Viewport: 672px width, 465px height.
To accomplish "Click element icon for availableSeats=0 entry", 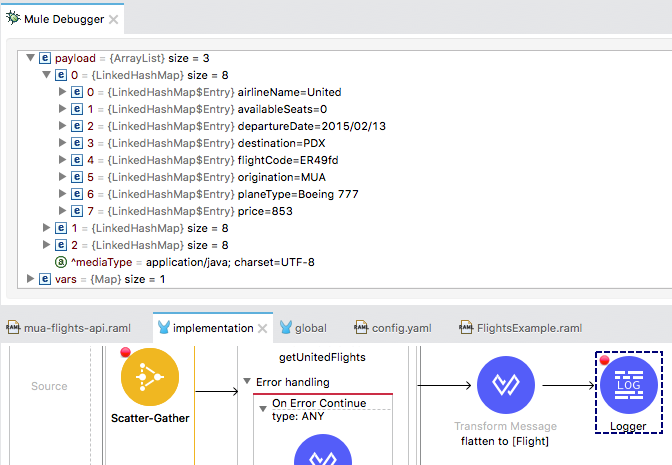I will pyautogui.click(x=77, y=109).
